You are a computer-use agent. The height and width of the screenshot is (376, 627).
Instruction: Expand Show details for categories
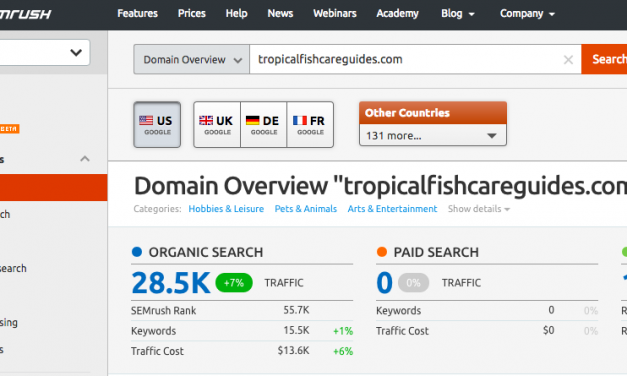tap(479, 209)
